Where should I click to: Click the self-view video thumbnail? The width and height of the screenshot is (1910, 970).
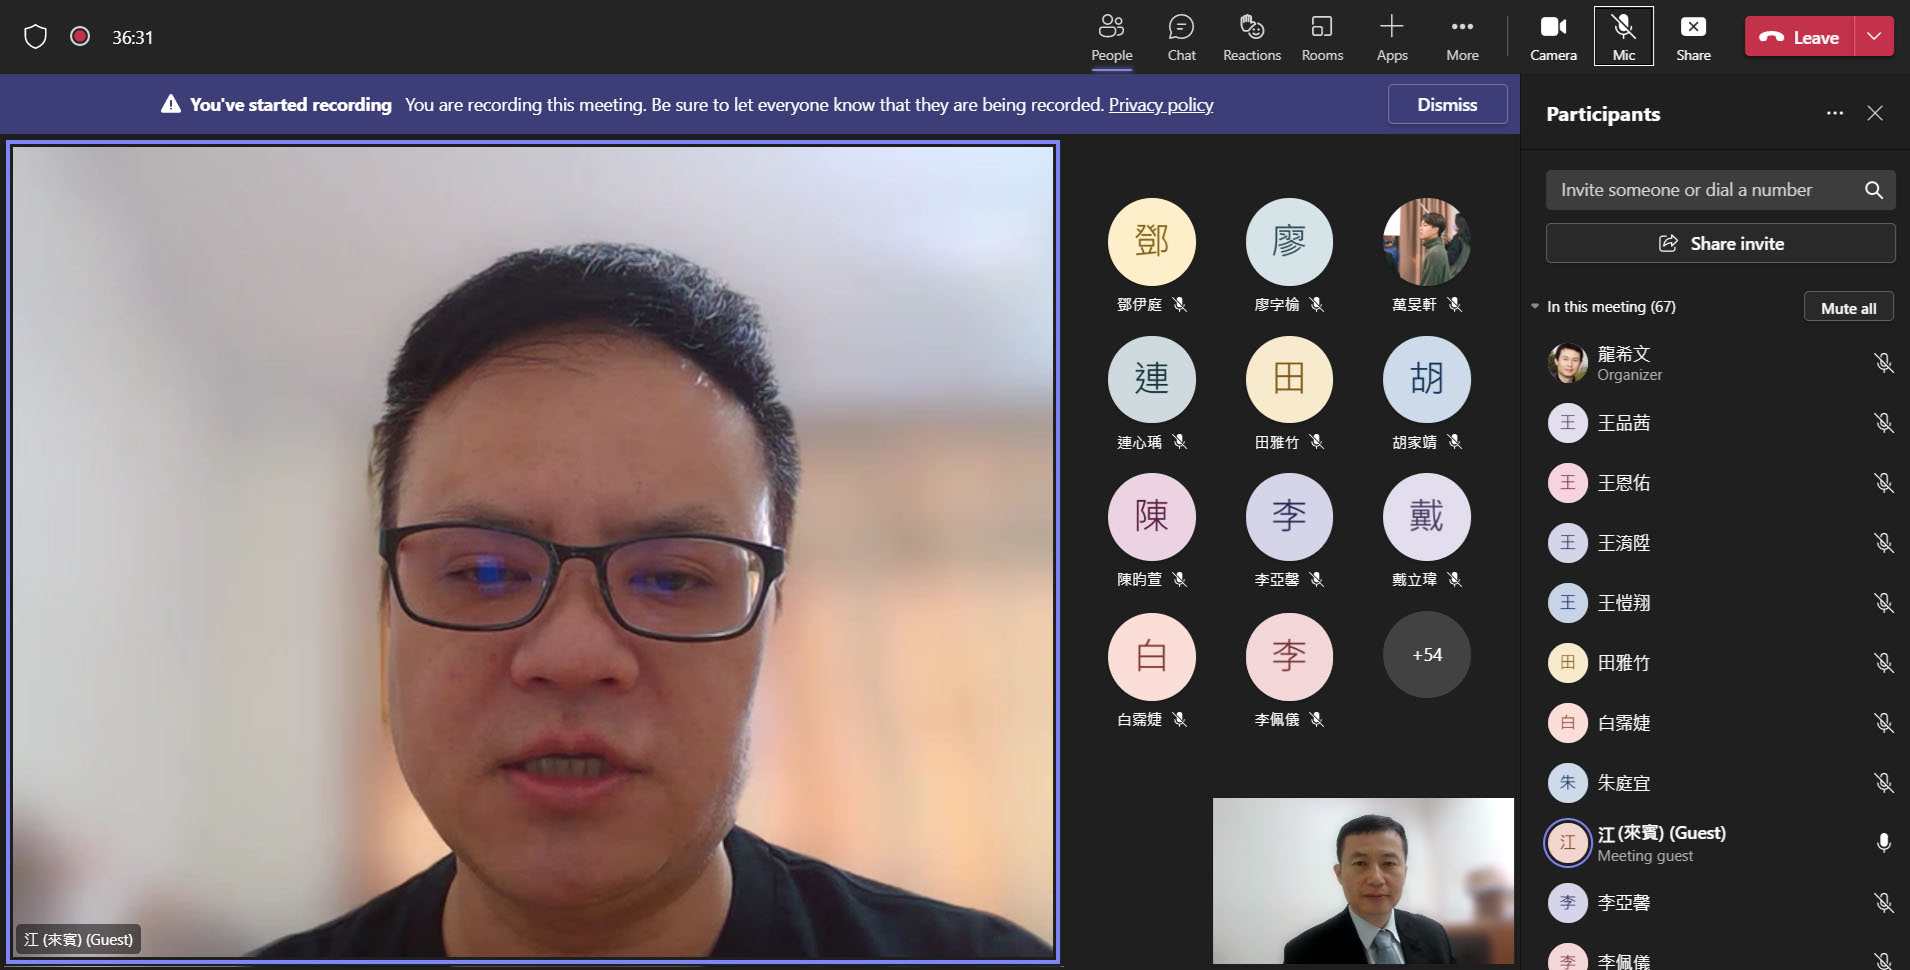click(1363, 881)
